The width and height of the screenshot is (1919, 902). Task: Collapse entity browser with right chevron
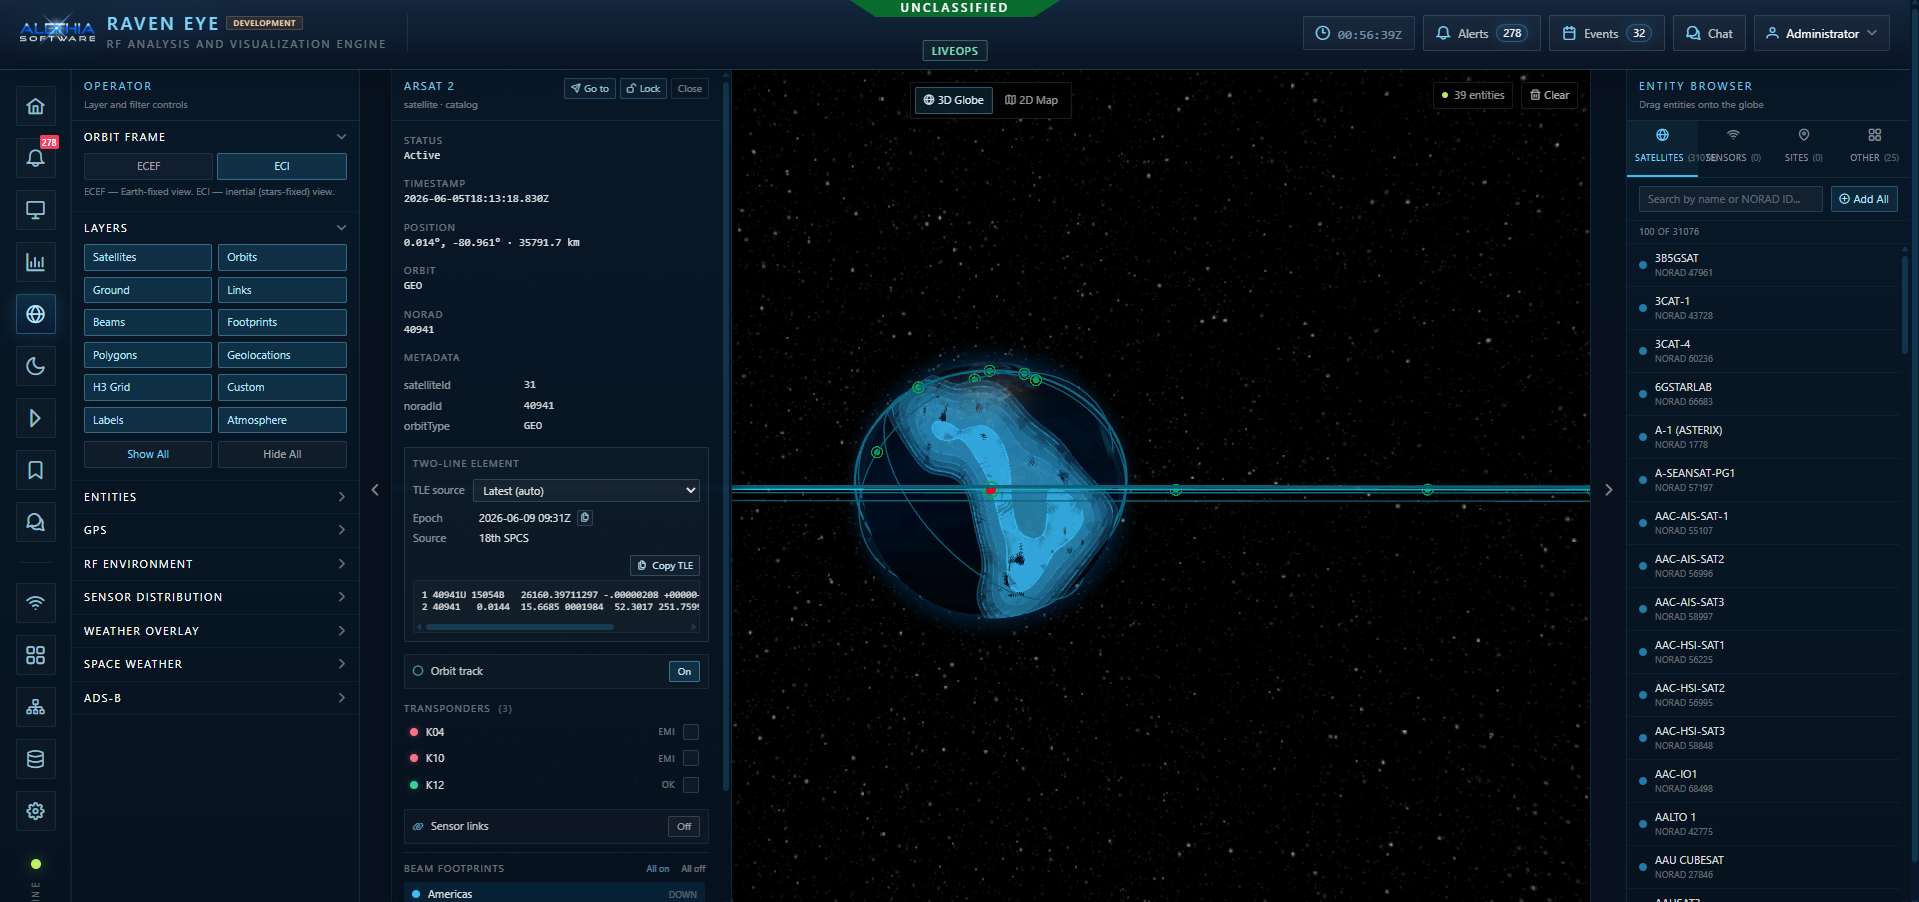click(1608, 490)
